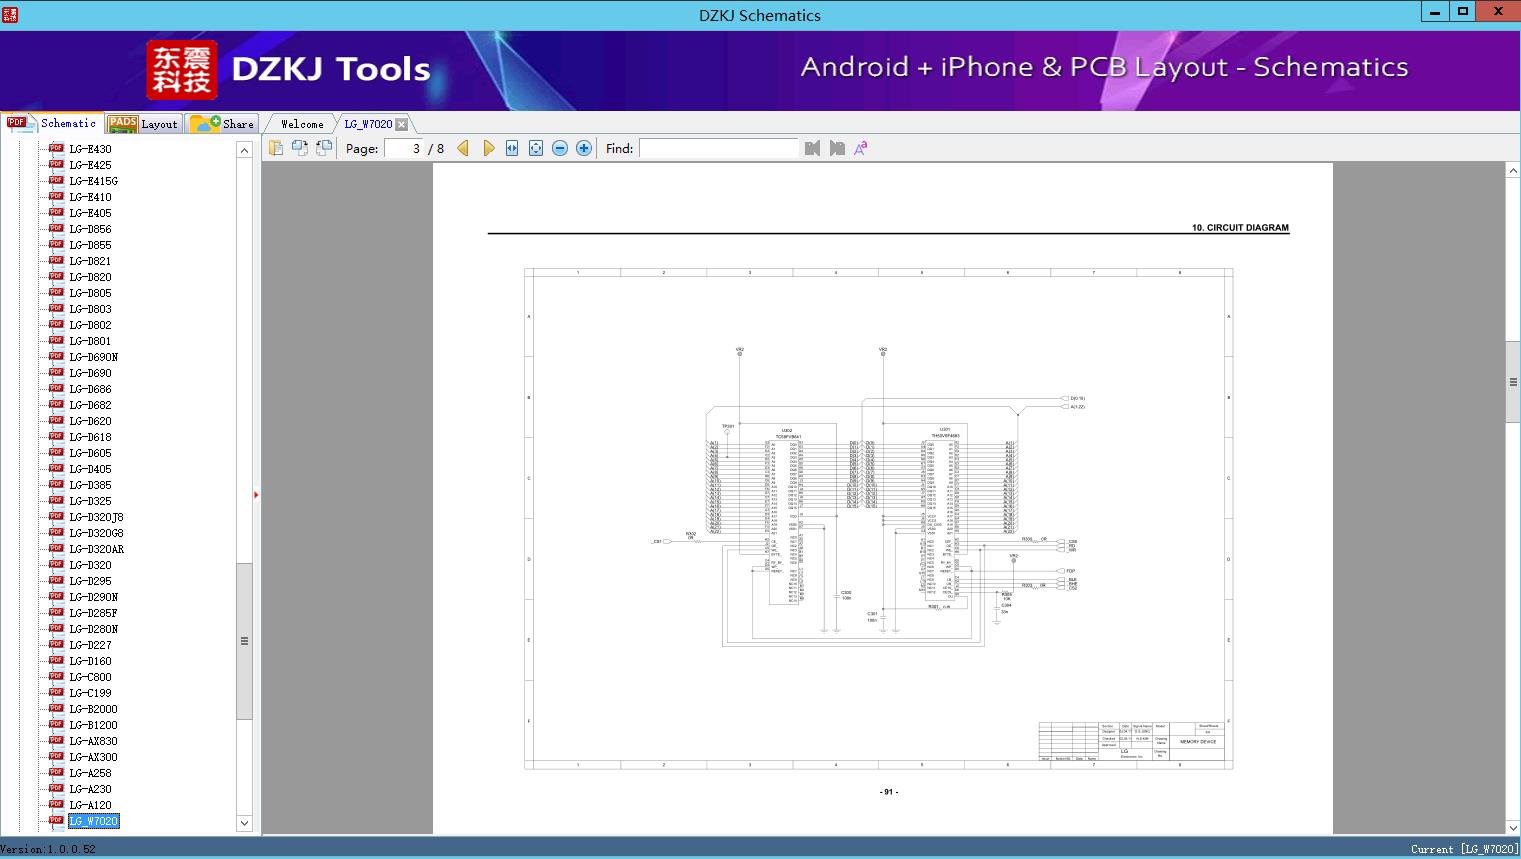The width and height of the screenshot is (1521, 859).
Task: Click the rotate clockwise icon
Action: (324, 148)
